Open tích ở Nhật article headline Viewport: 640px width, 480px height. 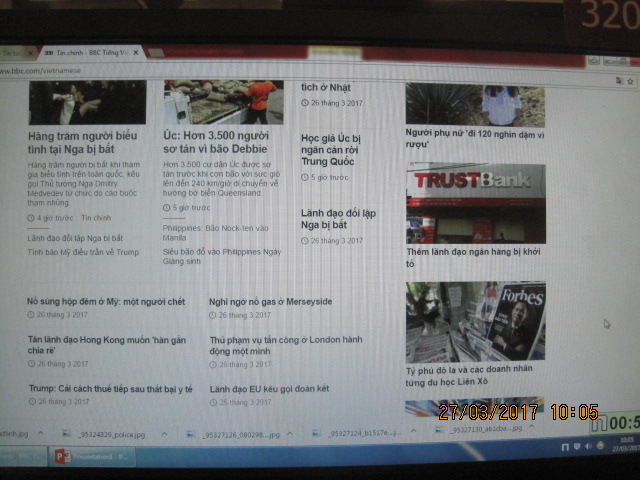[x=326, y=87]
